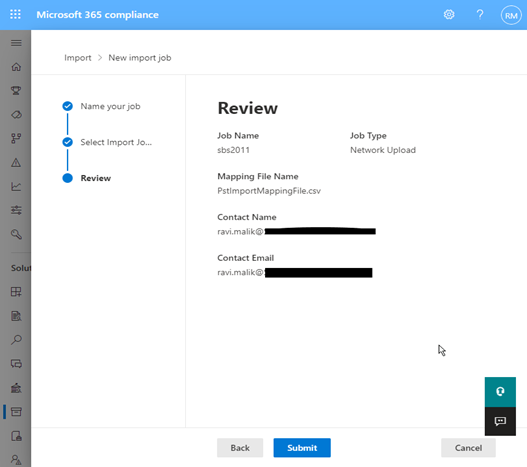Open Catalog grid icon in sidebar
The image size is (527, 467).
16,291
